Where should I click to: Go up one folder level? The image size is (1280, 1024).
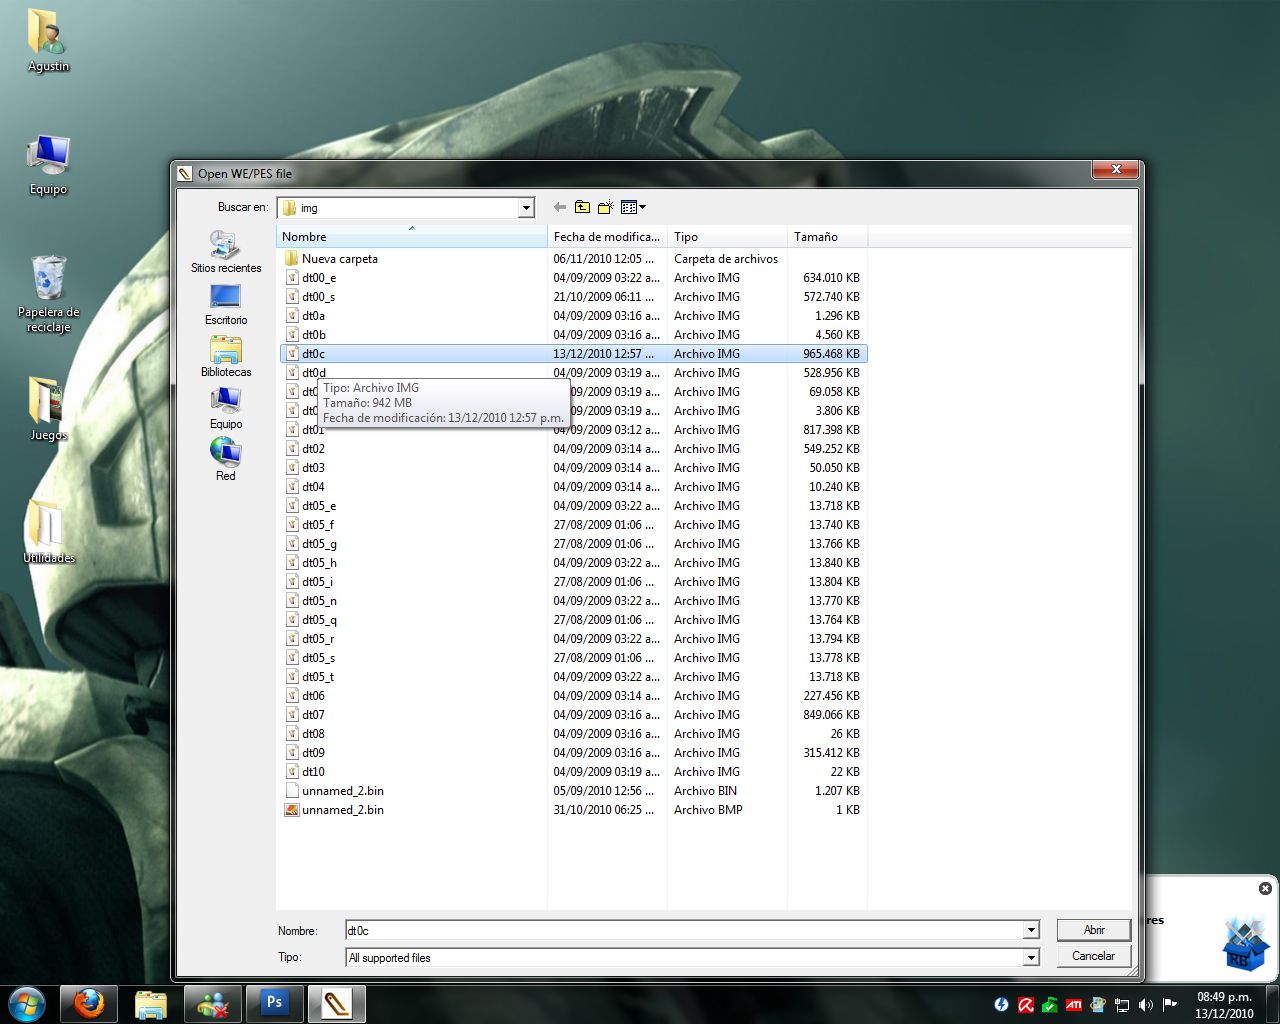tap(582, 207)
